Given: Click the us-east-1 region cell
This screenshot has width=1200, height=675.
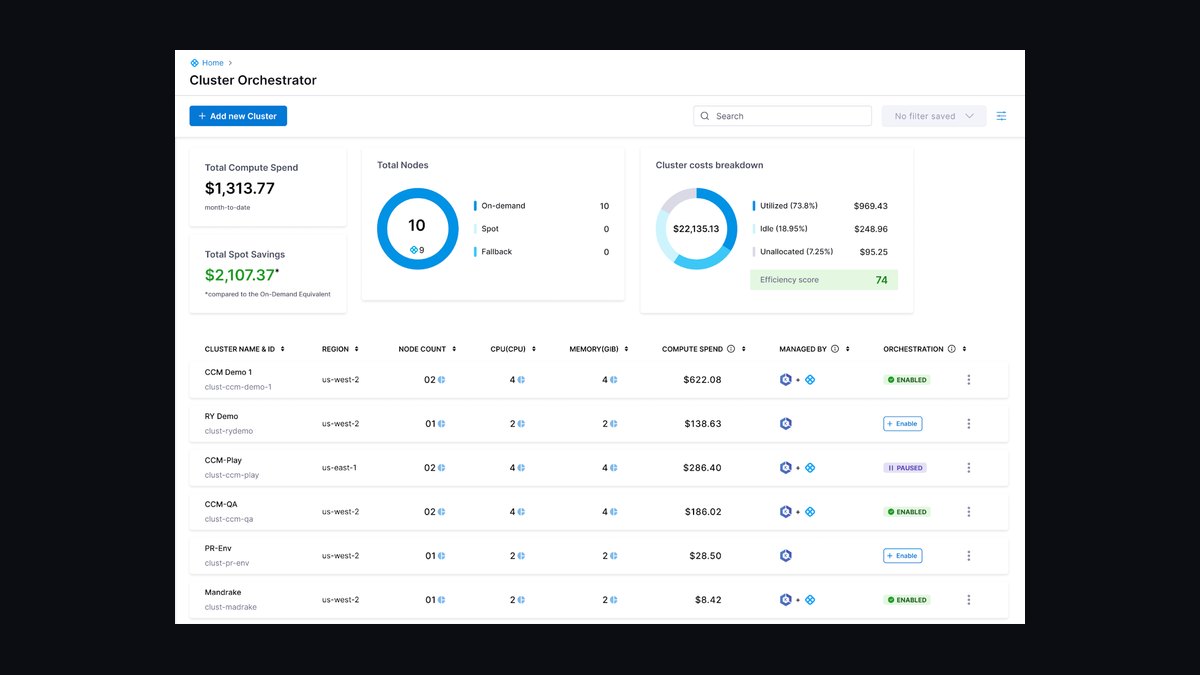Looking at the screenshot, I should click(339, 468).
